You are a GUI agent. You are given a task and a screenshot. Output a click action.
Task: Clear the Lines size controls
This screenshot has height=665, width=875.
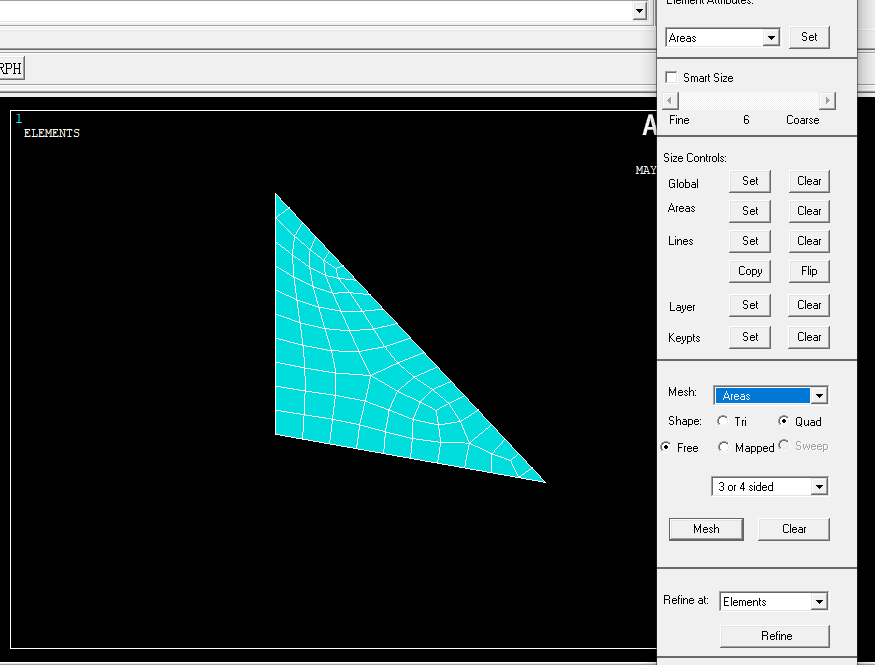coord(808,240)
